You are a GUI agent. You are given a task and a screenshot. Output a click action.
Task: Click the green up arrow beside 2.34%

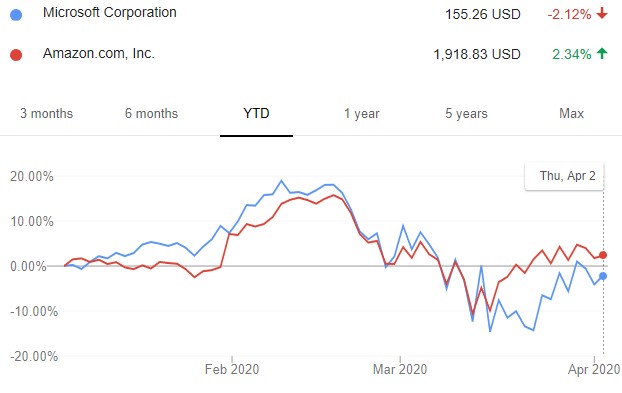tap(602, 53)
